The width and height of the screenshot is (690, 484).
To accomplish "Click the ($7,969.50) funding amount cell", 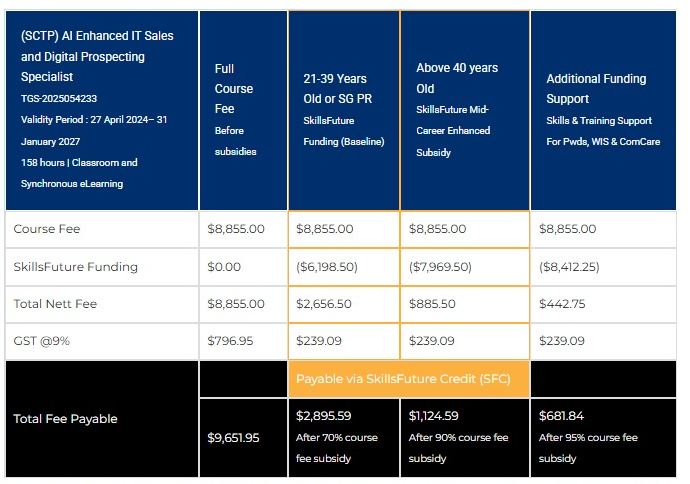I will [441, 267].
